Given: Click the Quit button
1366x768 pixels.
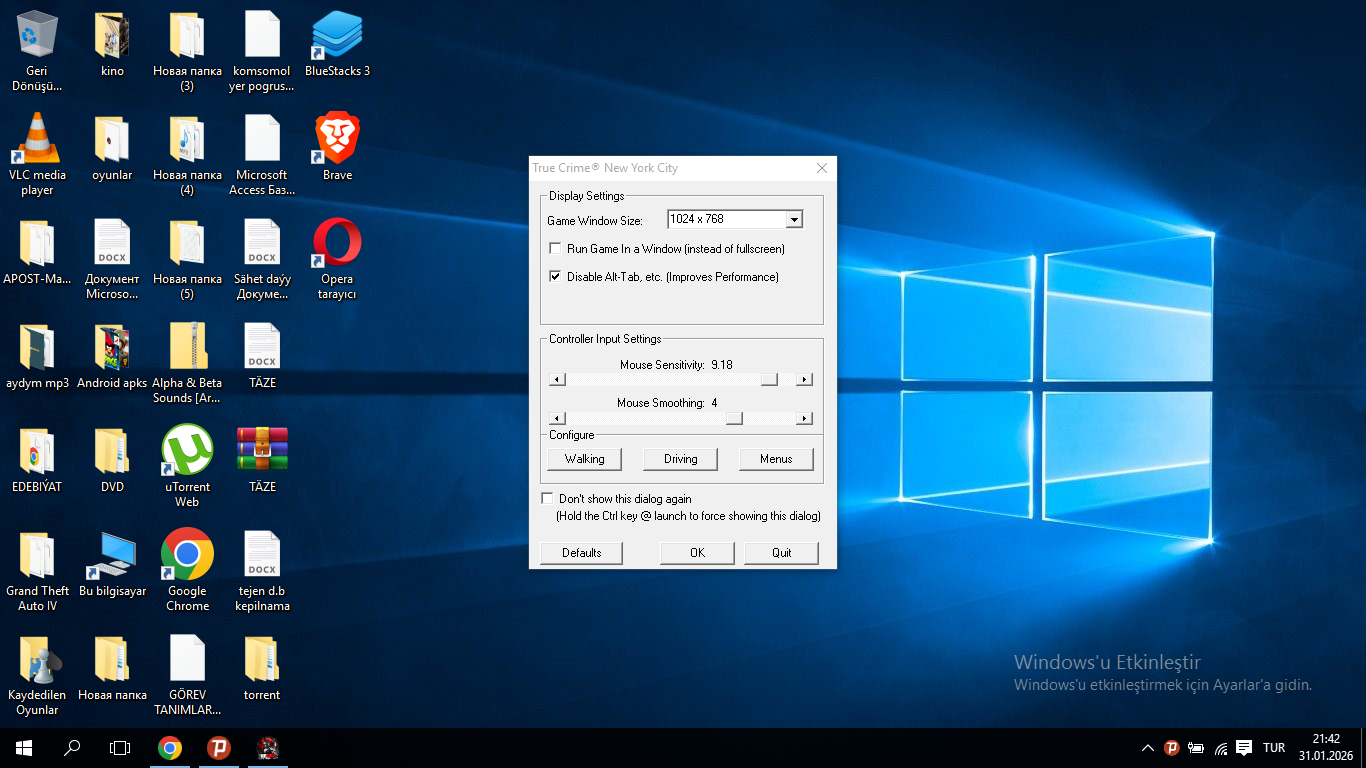Looking at the screenshot, I should point(781,553).
